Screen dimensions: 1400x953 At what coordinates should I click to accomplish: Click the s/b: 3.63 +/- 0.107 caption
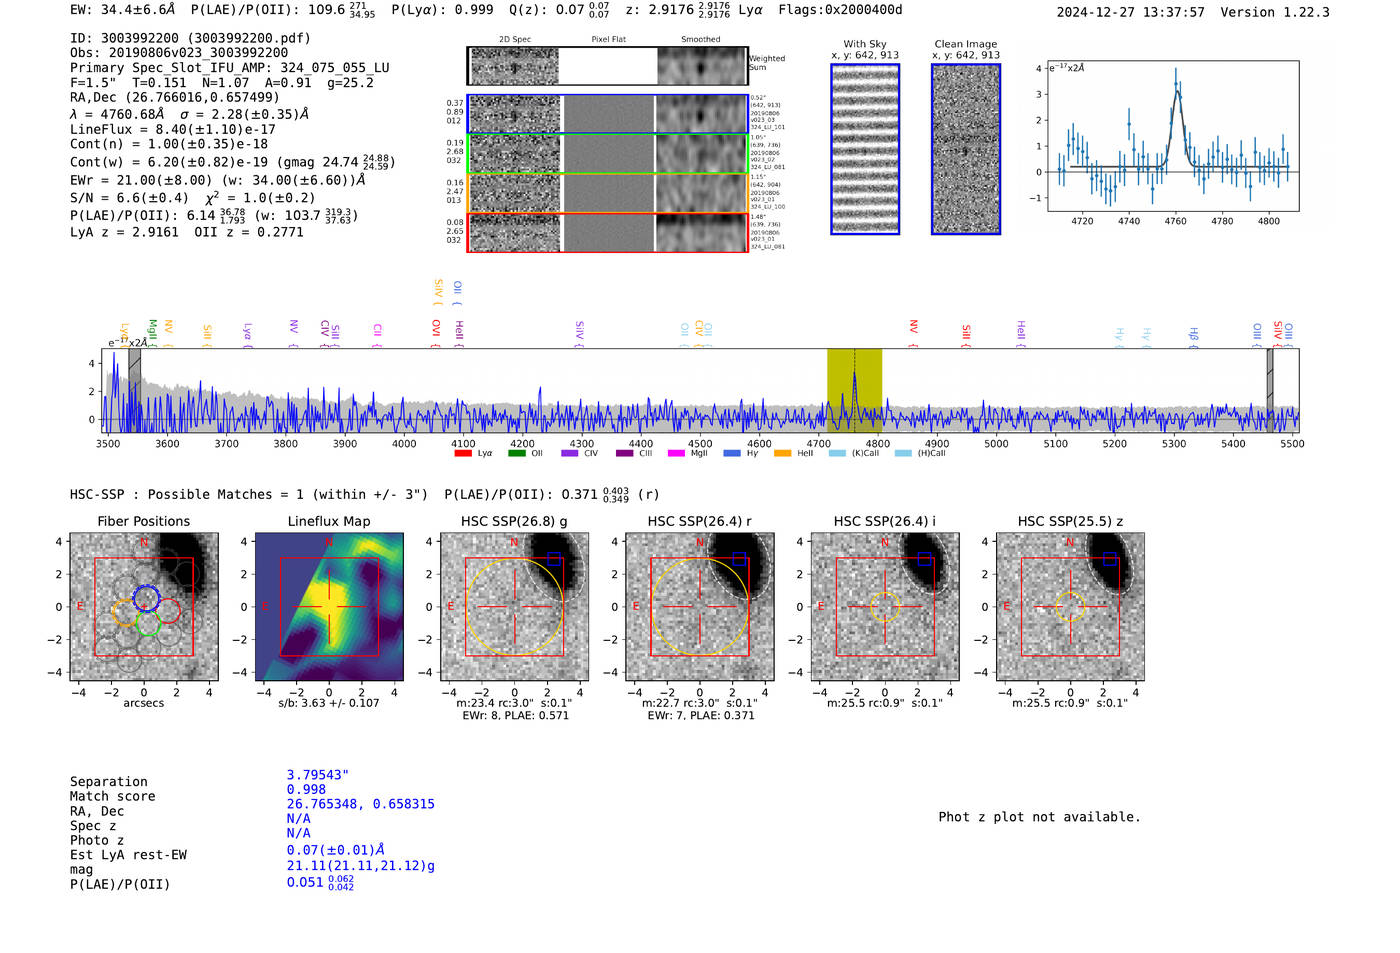[x=329, y=703]
